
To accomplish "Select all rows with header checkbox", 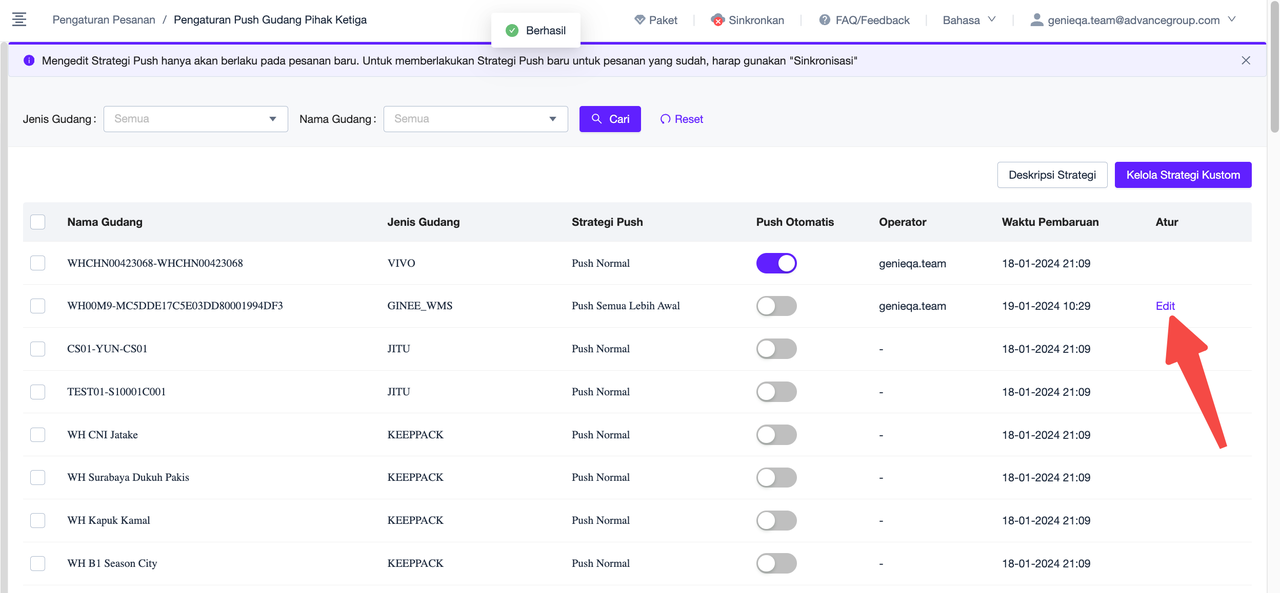I will click(38, 222).
